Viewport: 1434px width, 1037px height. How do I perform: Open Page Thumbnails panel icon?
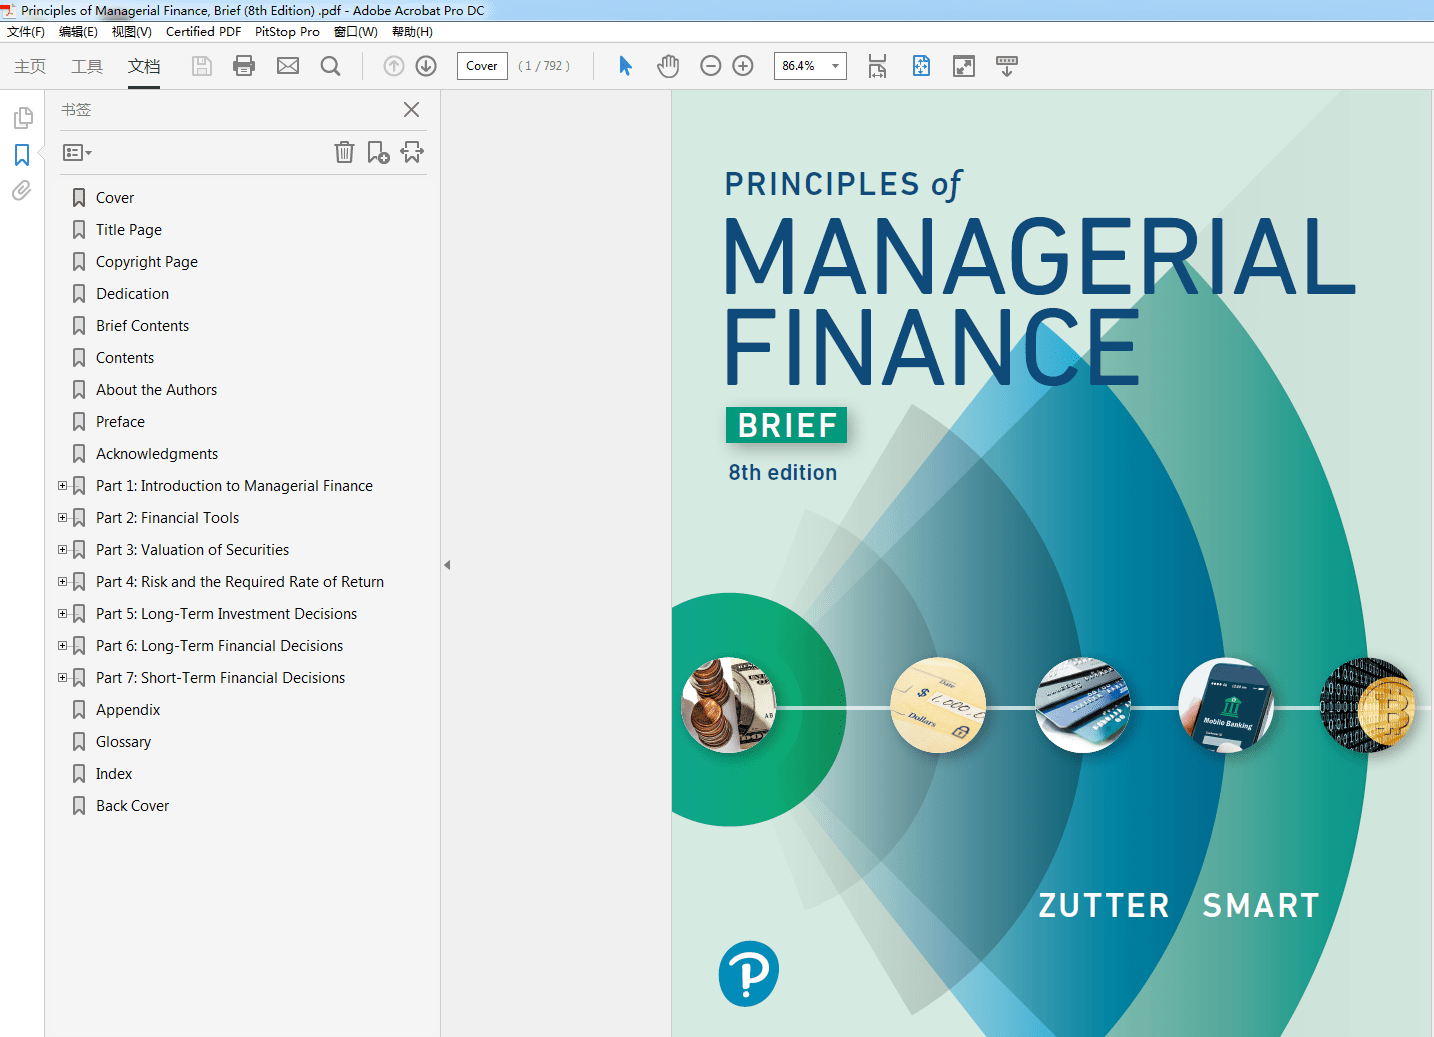point(22,119)
